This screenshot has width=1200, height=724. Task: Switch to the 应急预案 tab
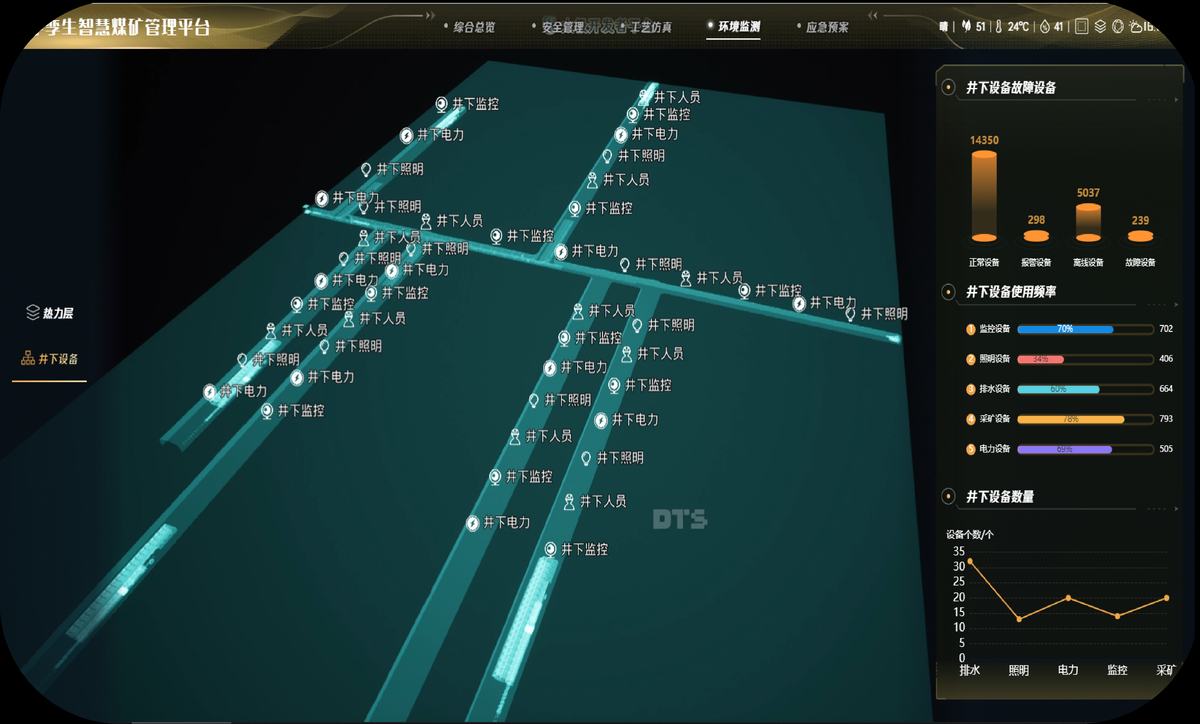(x=827, y=27)
